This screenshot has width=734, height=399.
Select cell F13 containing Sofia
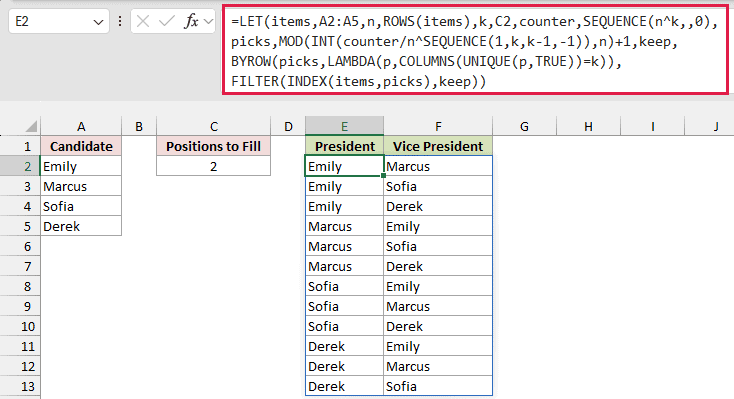[438, 386]
